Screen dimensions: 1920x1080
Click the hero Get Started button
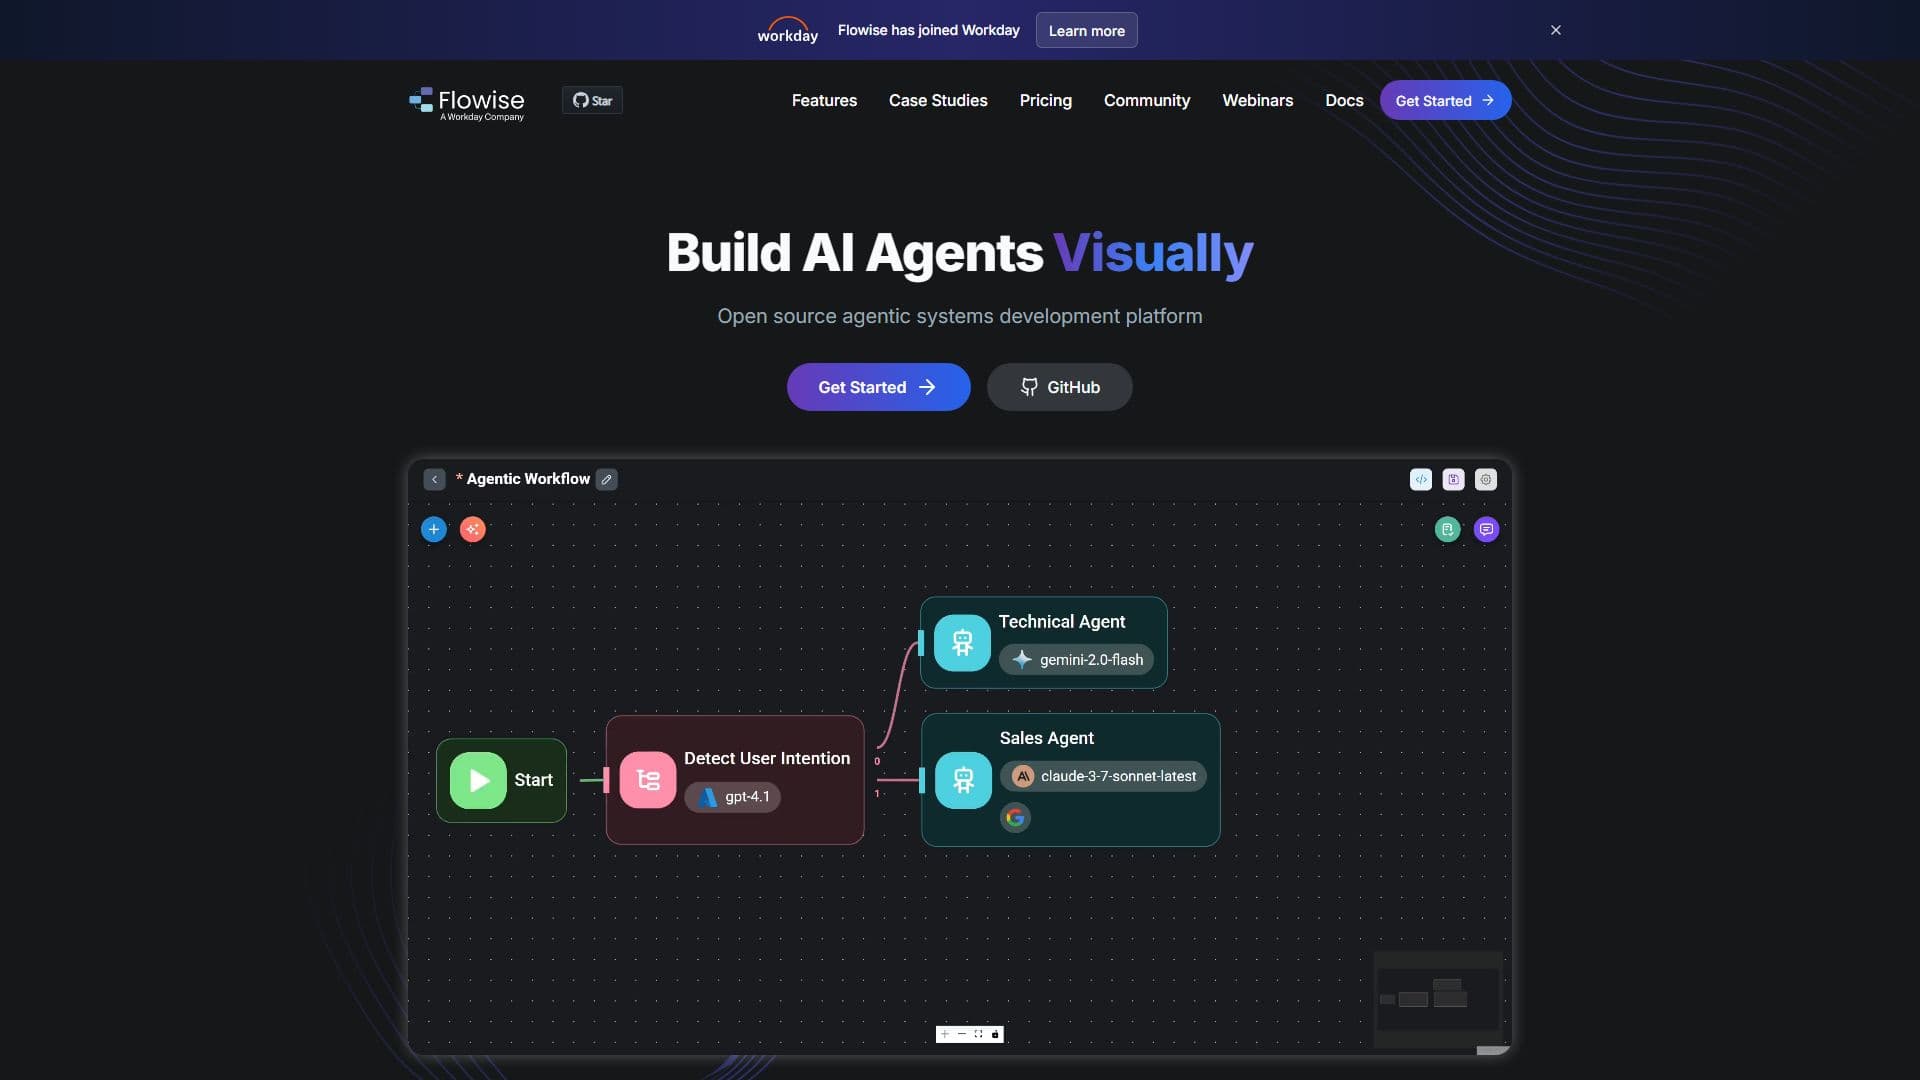[878, 387]
